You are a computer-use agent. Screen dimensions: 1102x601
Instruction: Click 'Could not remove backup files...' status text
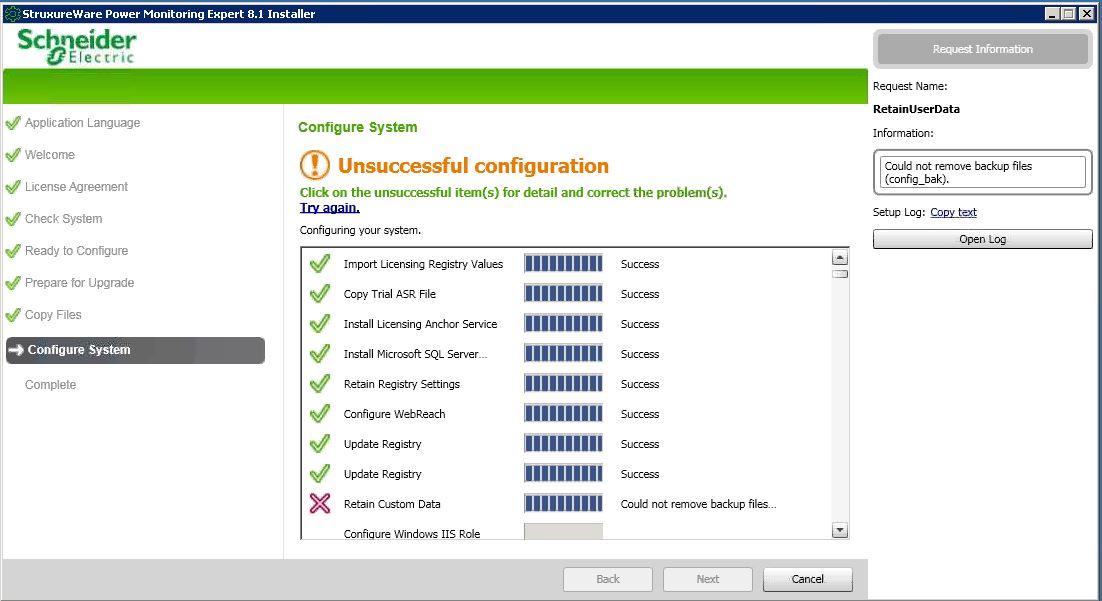tap(699, 504)
